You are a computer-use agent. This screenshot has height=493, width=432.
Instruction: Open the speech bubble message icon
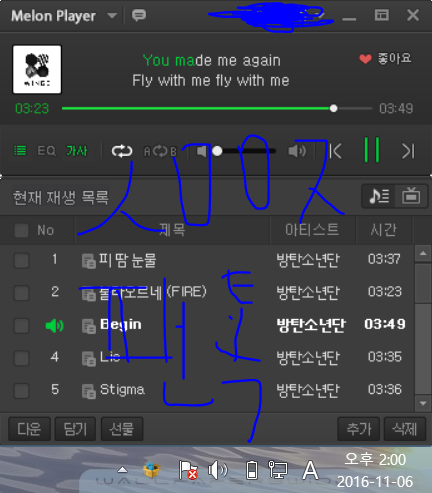tap(139, 15)
